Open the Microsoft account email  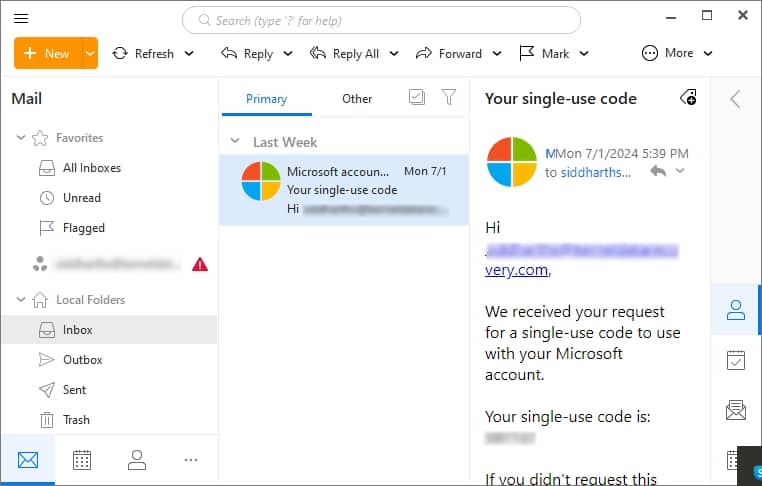[x=344, y=190]
